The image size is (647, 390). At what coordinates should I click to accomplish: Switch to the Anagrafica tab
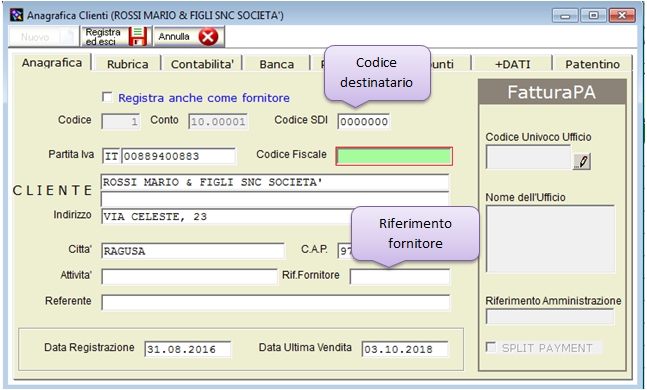[52, 63]
